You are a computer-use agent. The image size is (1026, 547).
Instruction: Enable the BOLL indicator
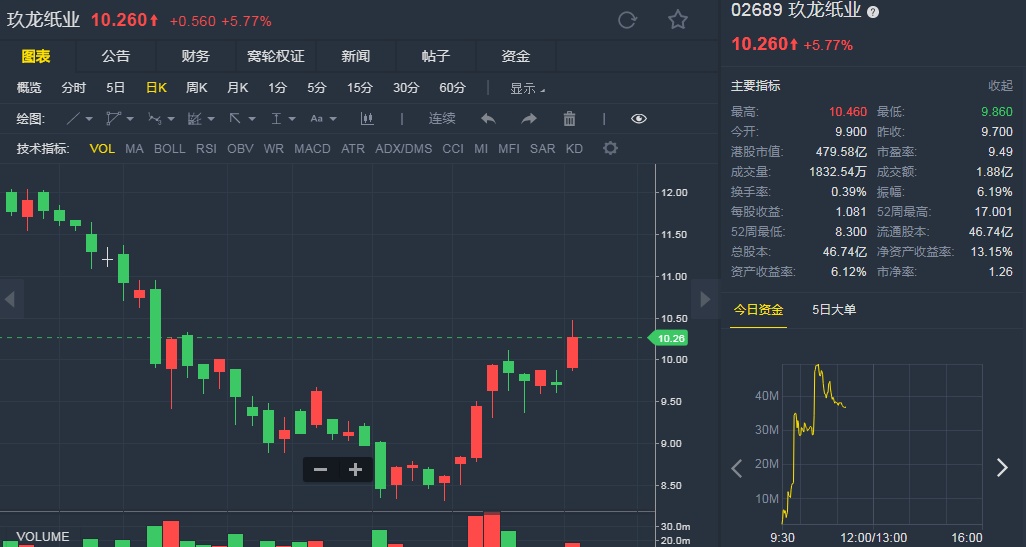tap(169, 149)
